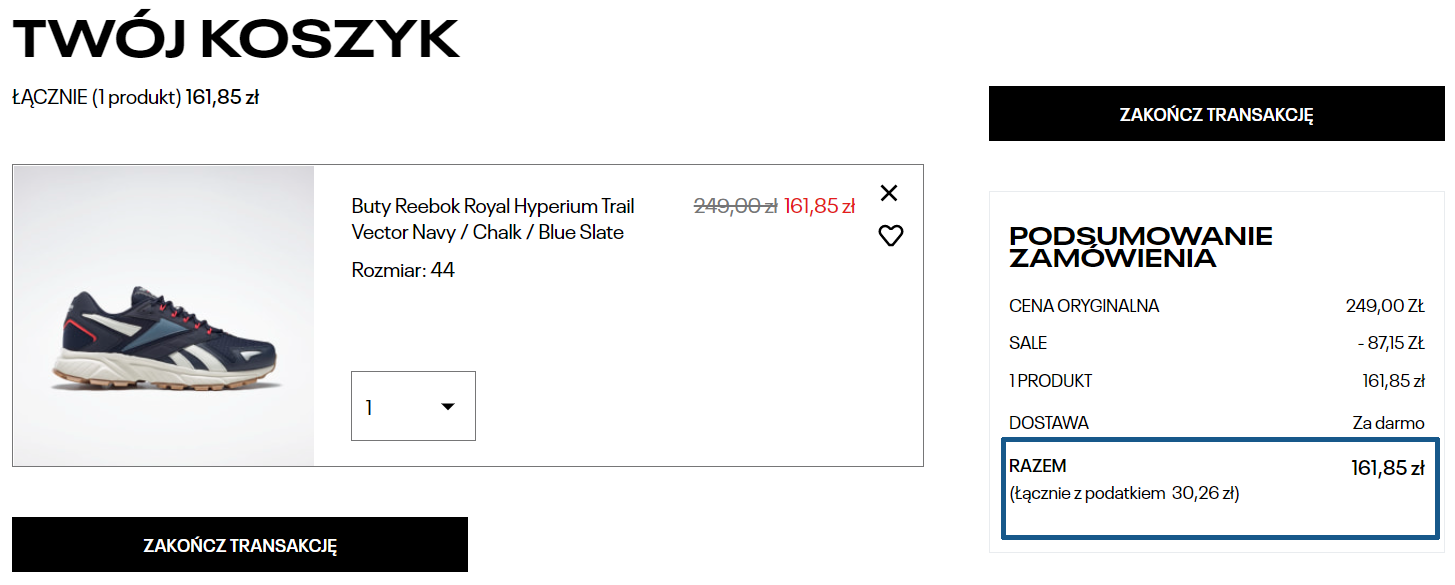The image size is (1455, 585).
Task: Select the SALE discount summary row
Action: [1216, 343]
